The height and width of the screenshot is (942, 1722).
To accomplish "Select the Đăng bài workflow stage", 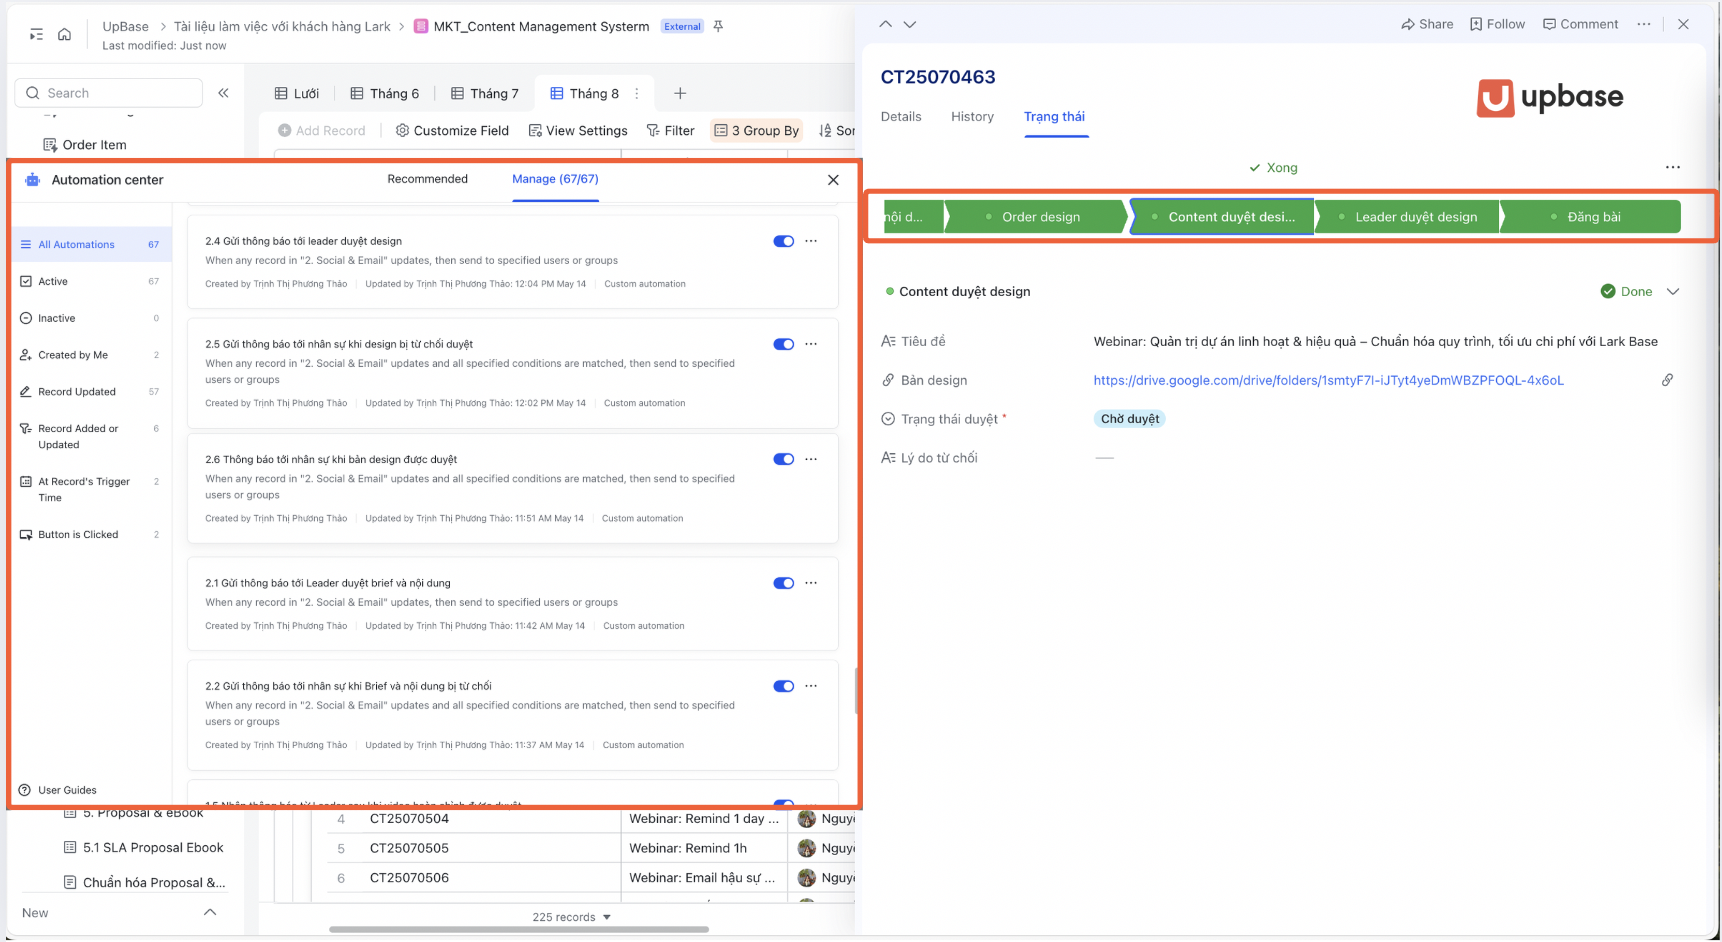I will pos(1590,217).
